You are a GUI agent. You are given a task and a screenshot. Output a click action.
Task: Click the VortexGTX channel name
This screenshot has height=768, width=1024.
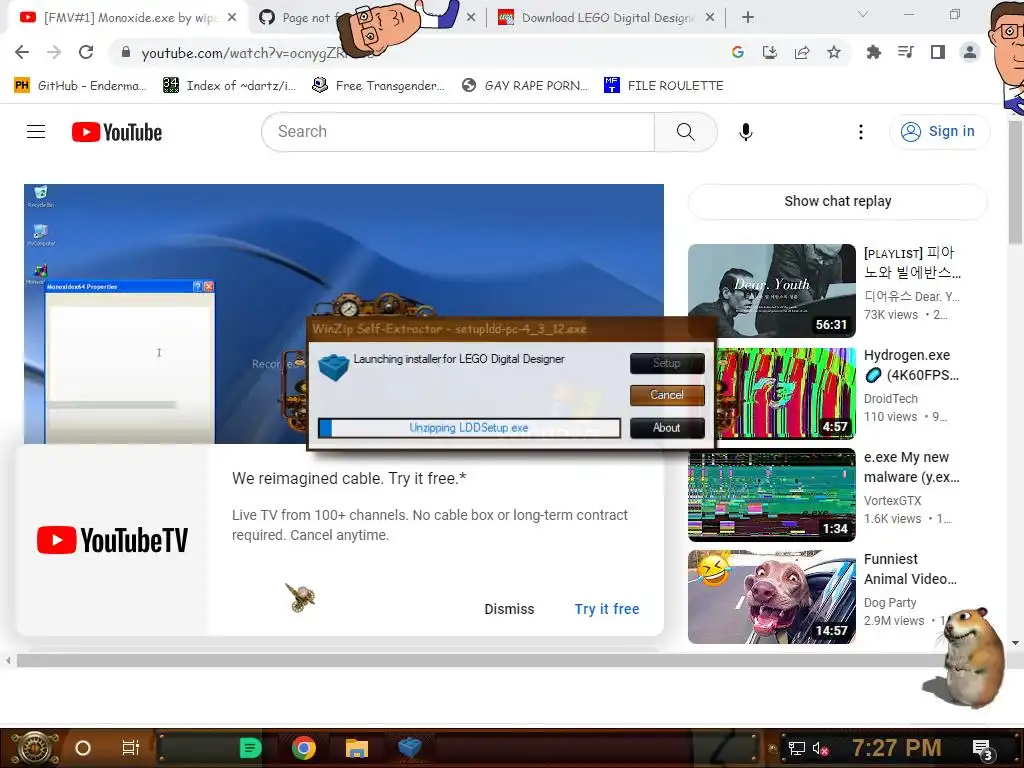892,500
